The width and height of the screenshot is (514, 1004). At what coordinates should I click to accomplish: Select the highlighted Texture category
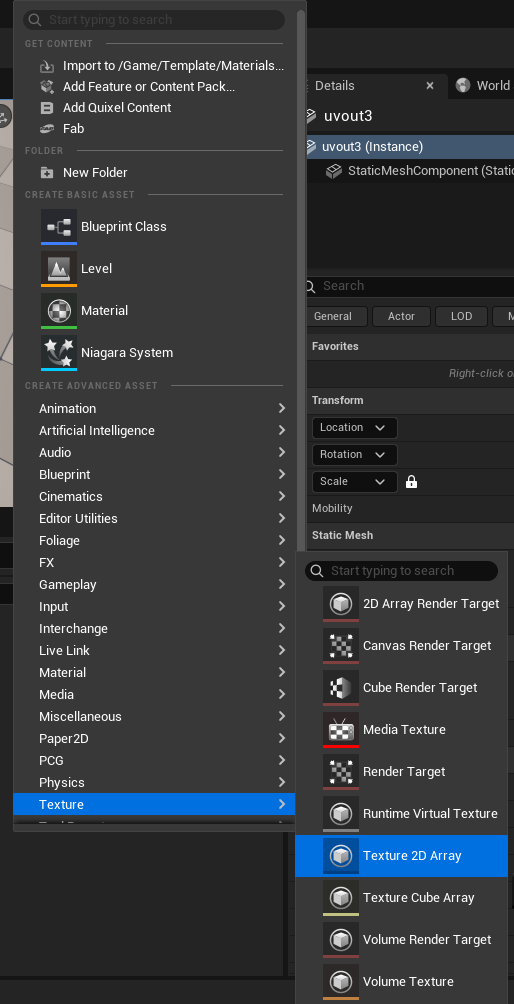point(154,804)
